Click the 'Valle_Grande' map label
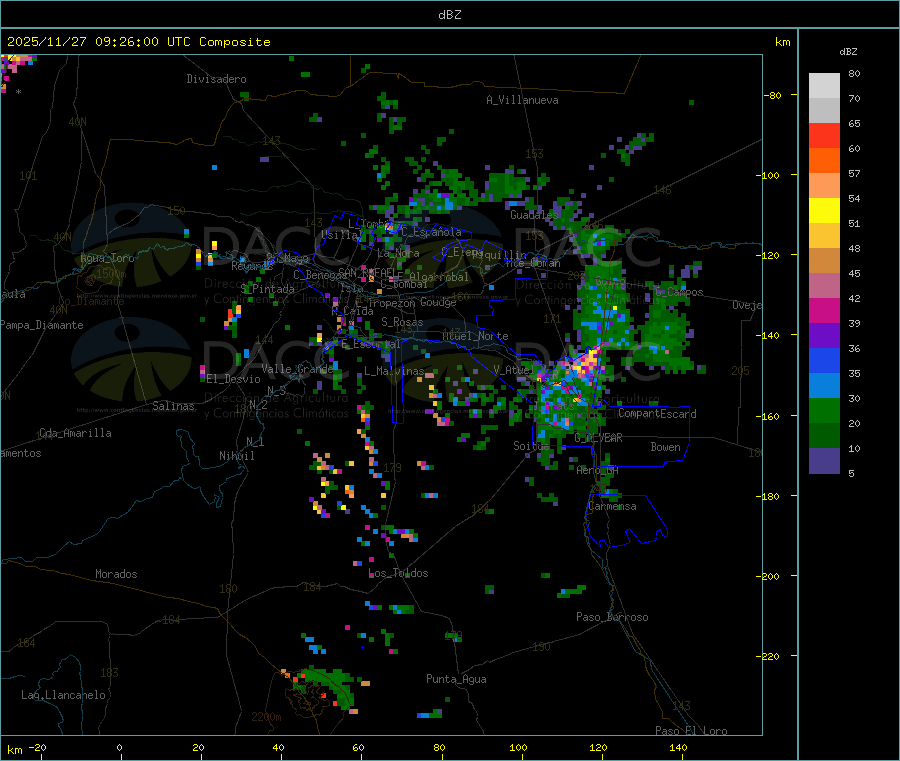 (297, 369)
